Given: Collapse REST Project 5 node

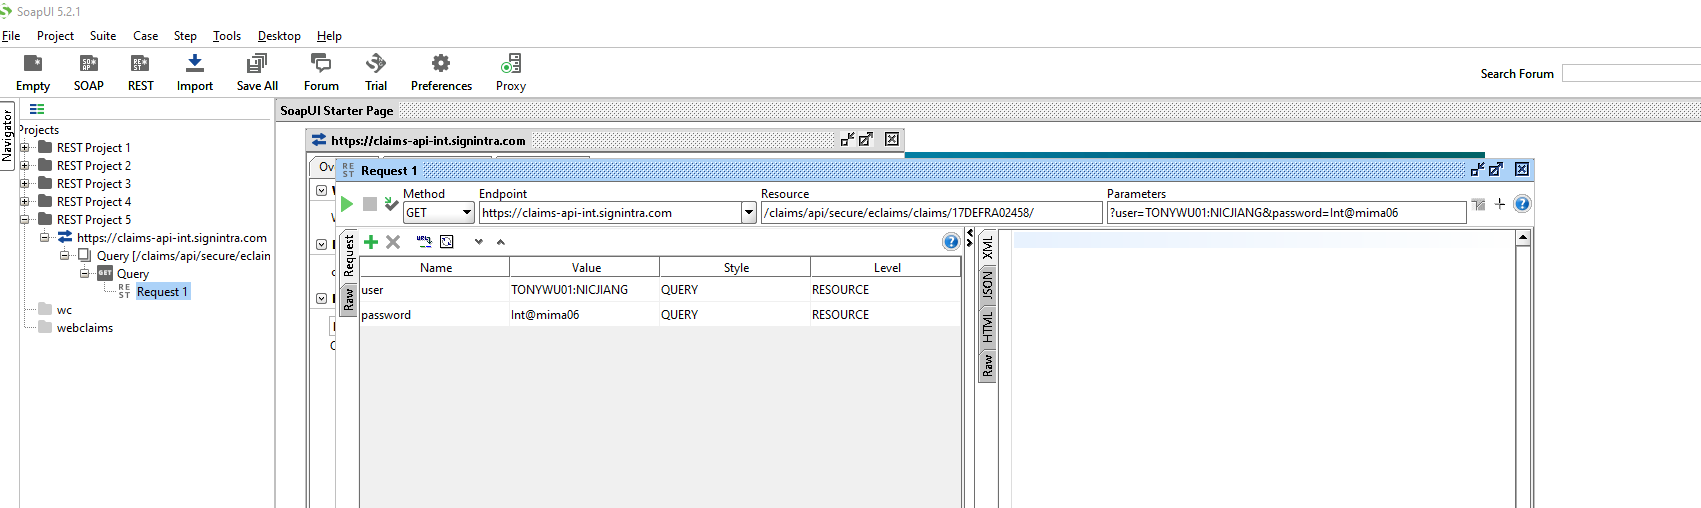Looking at the screenshot, I should tap(25, 220).
